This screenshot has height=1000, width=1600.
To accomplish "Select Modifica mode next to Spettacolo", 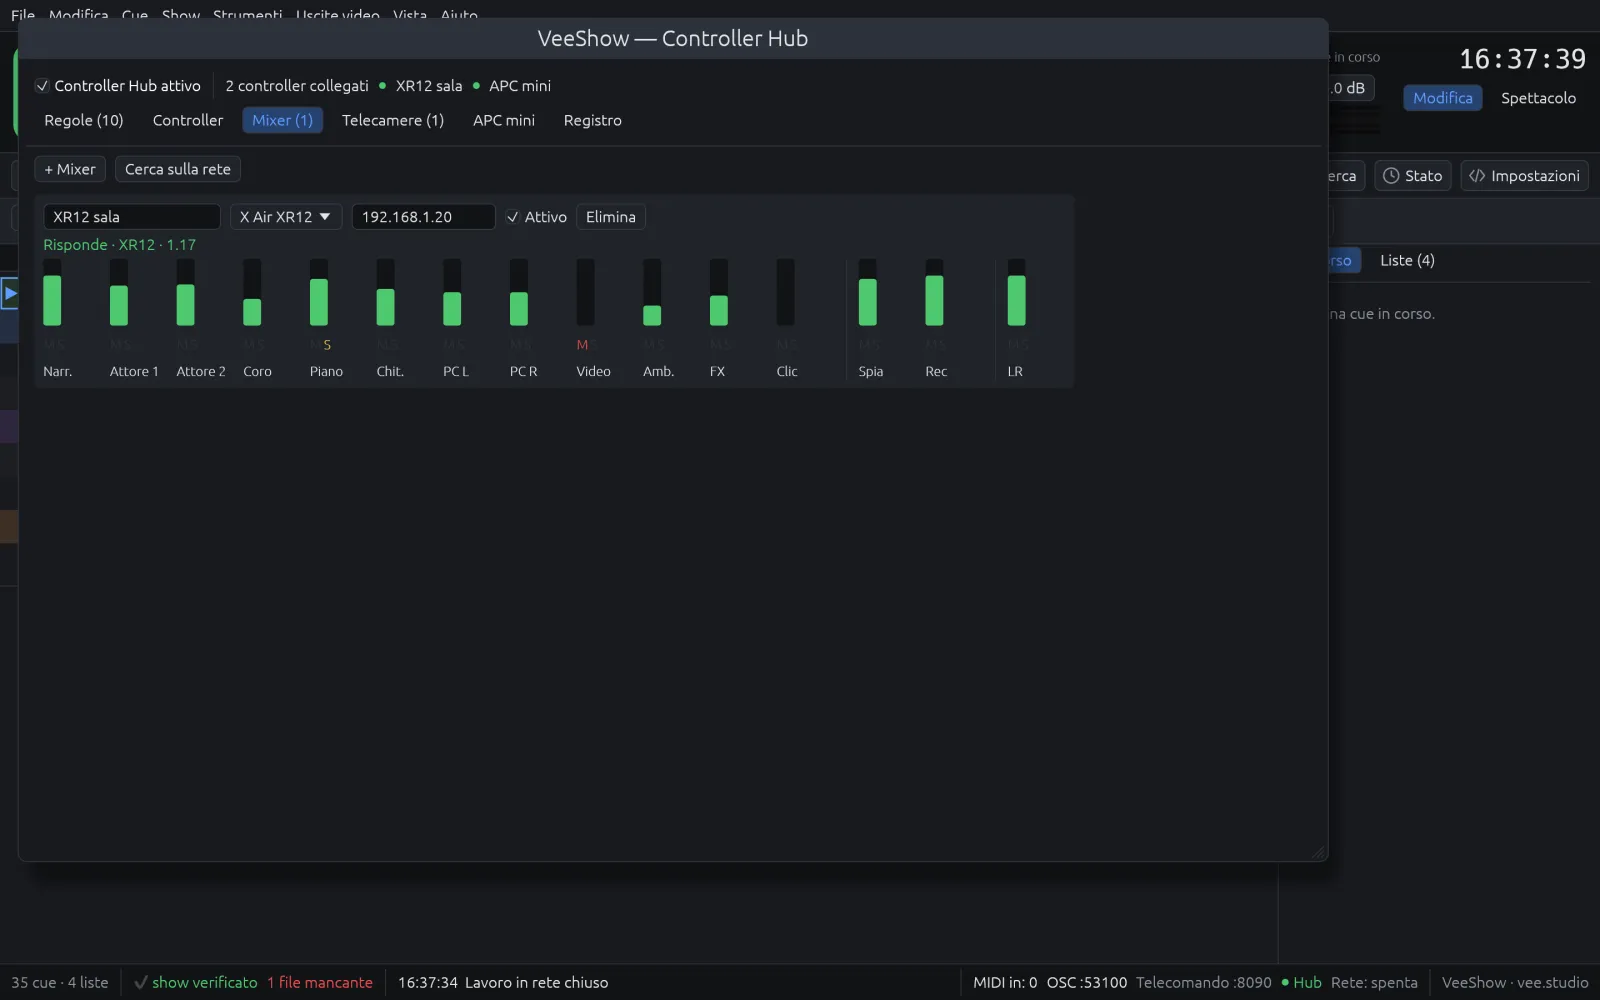I will point(1443,98).
